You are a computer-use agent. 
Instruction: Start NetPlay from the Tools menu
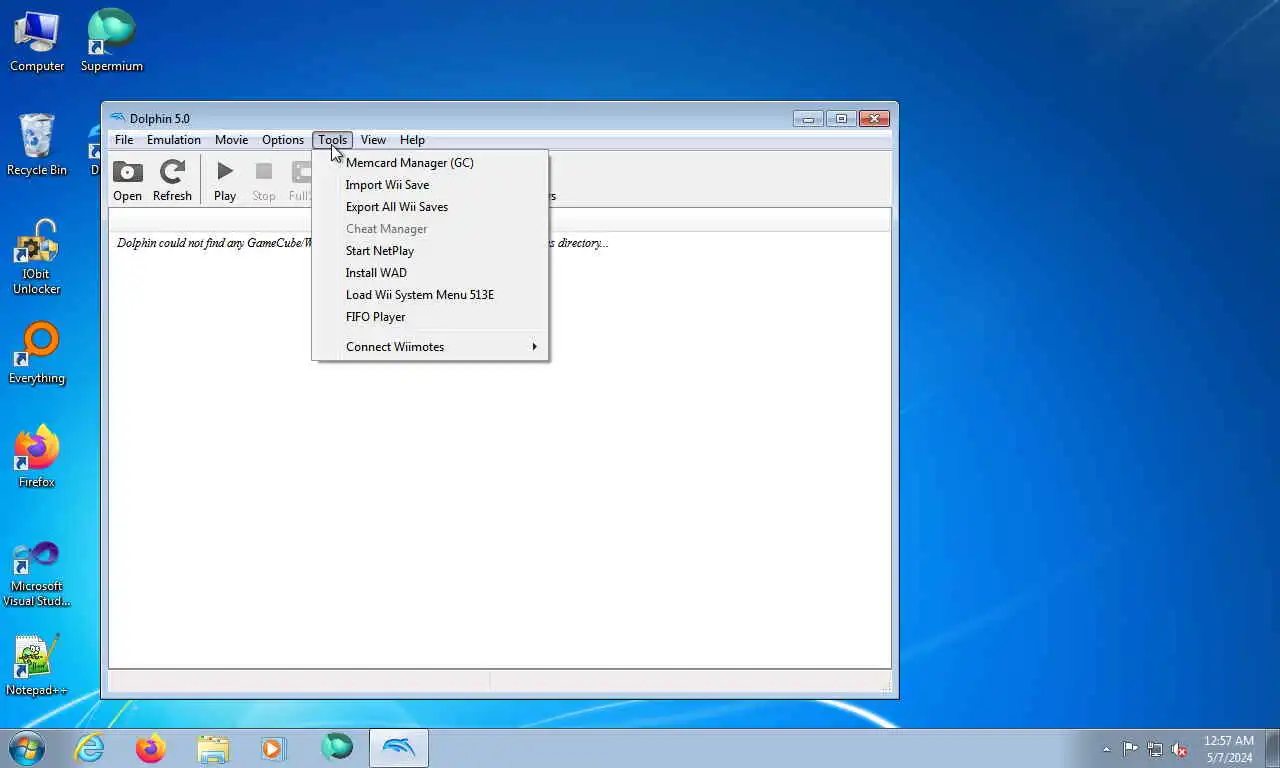430,251
